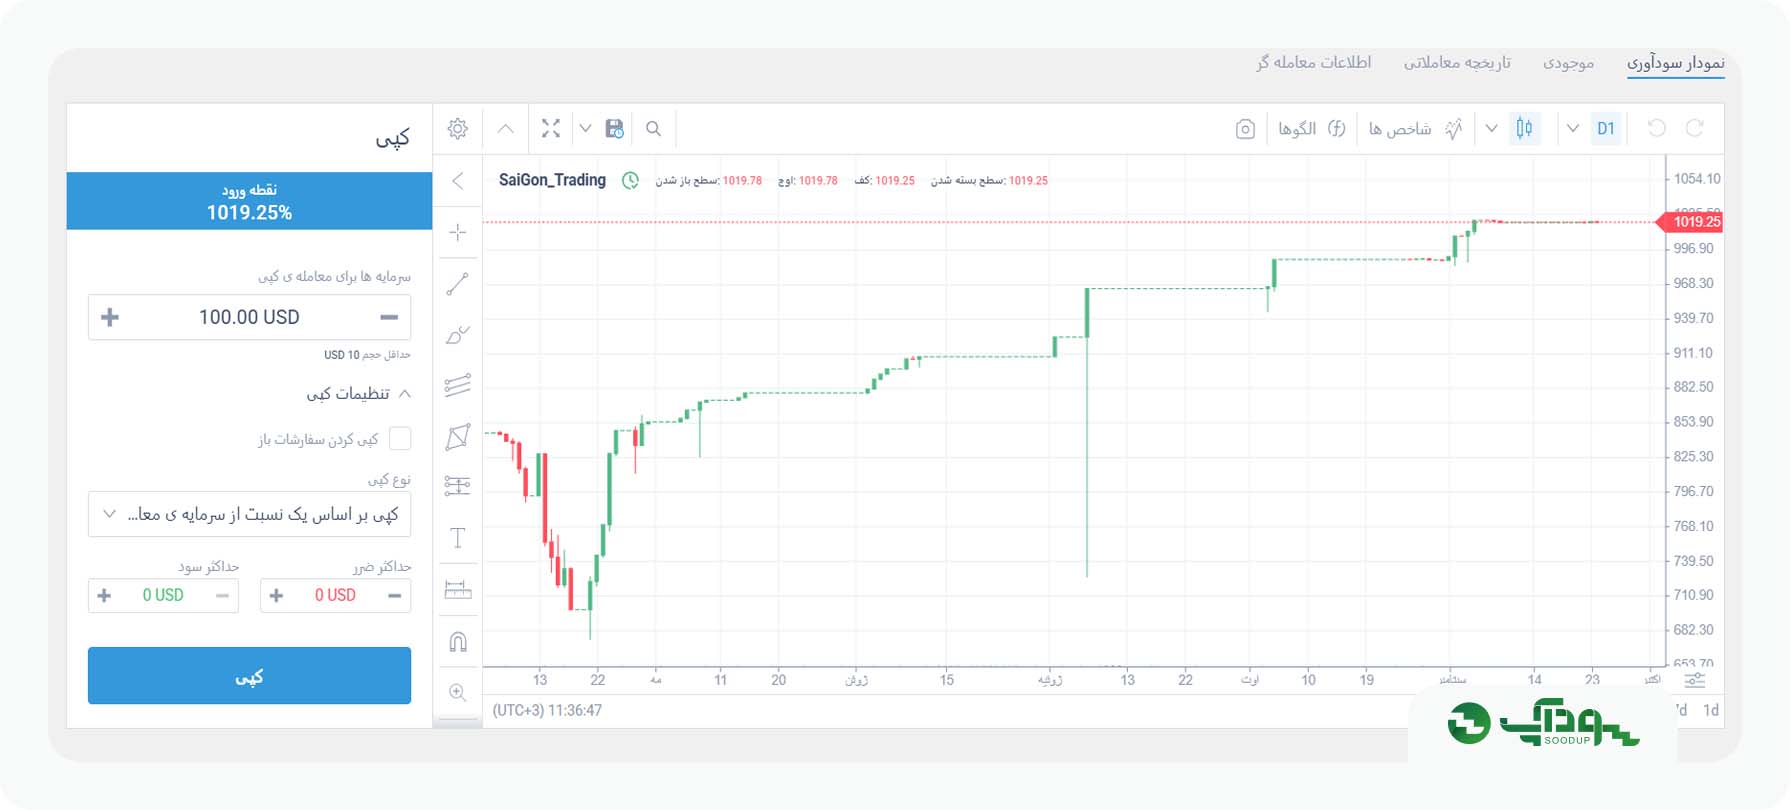Open chart settings gear icon
Viewport: 1790px width, 810px height.
pos(458,129)
